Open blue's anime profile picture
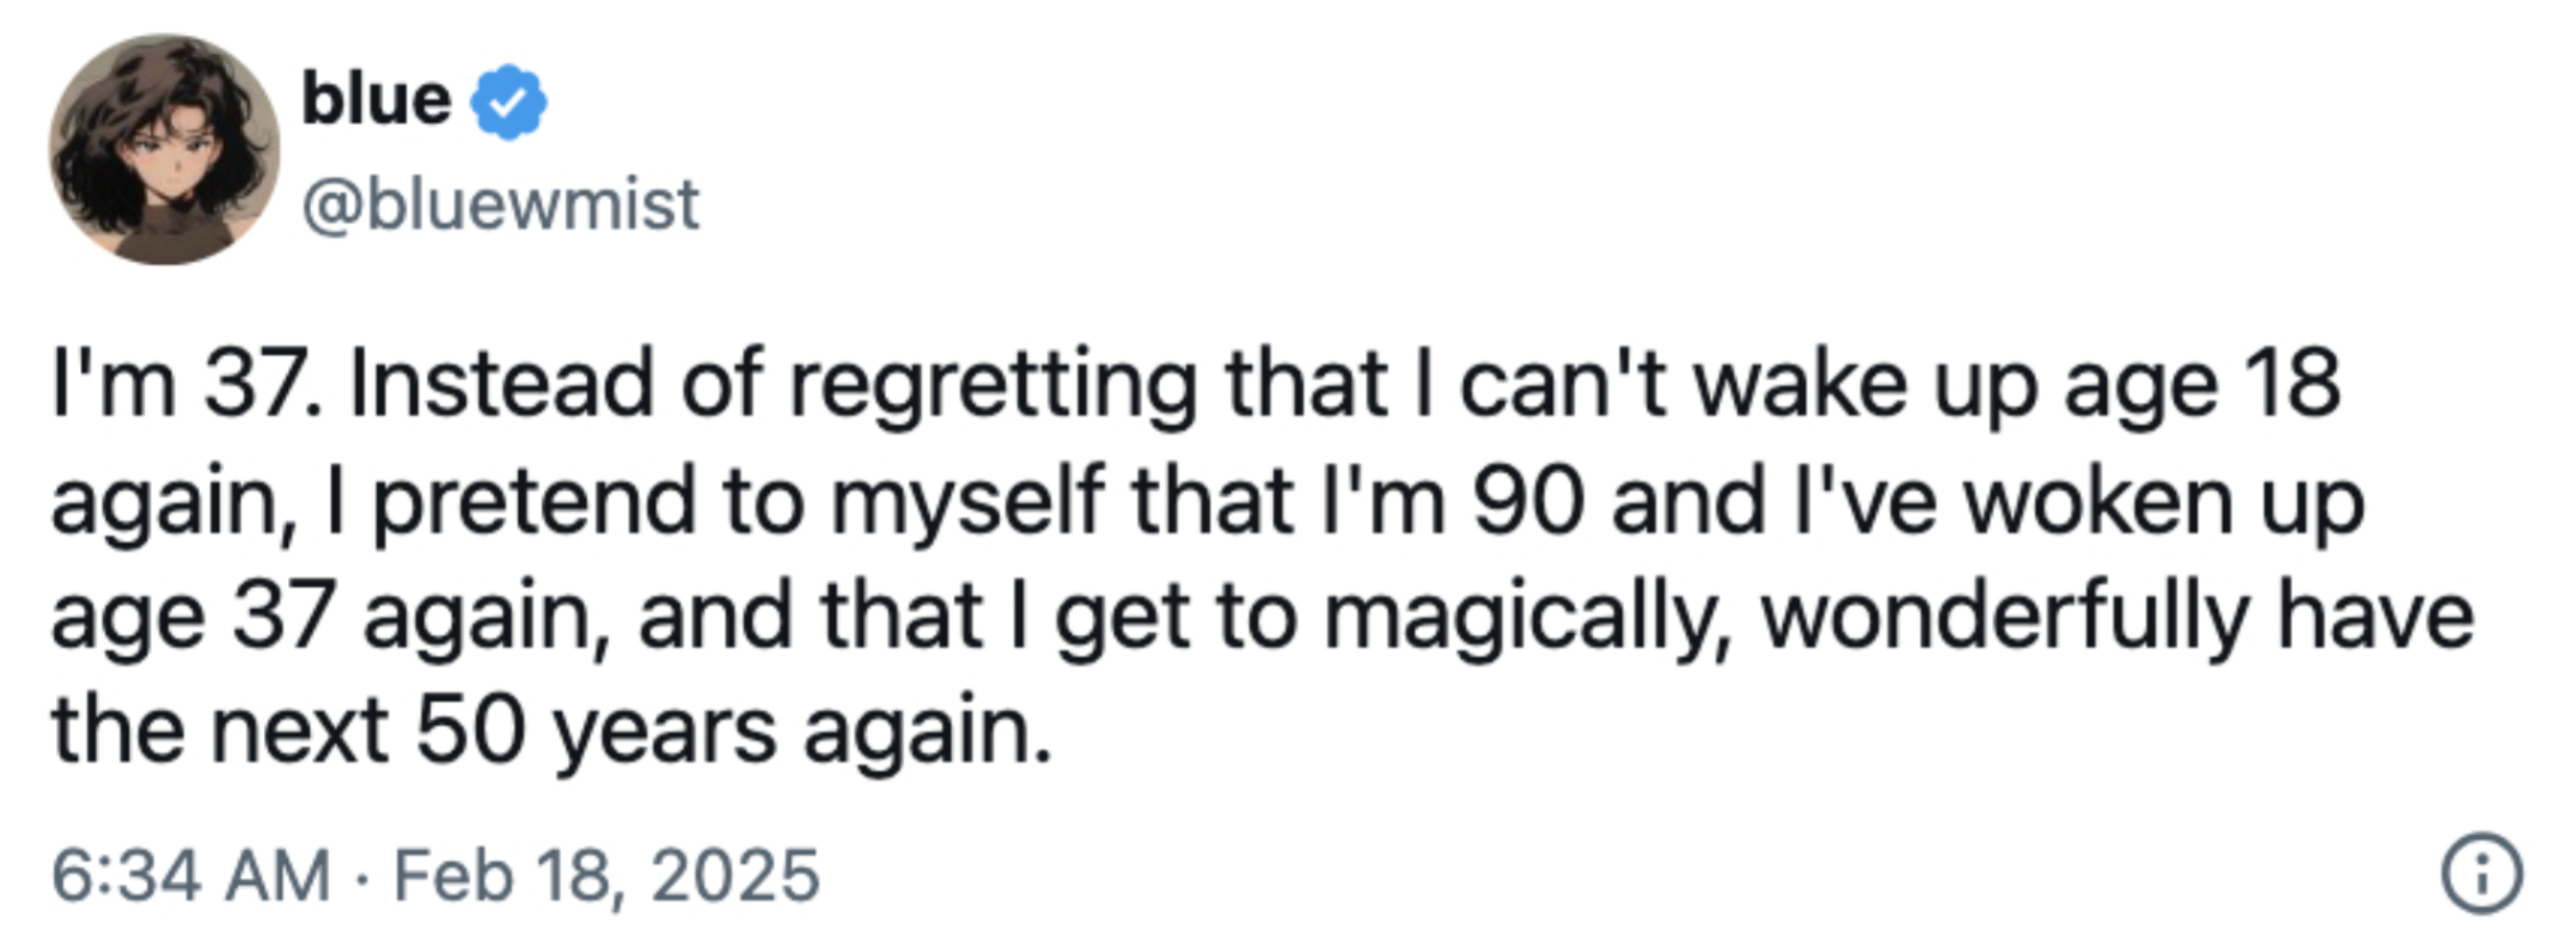Image resolution: width=2576 pixels, height=950 pixels. (165, 150)
